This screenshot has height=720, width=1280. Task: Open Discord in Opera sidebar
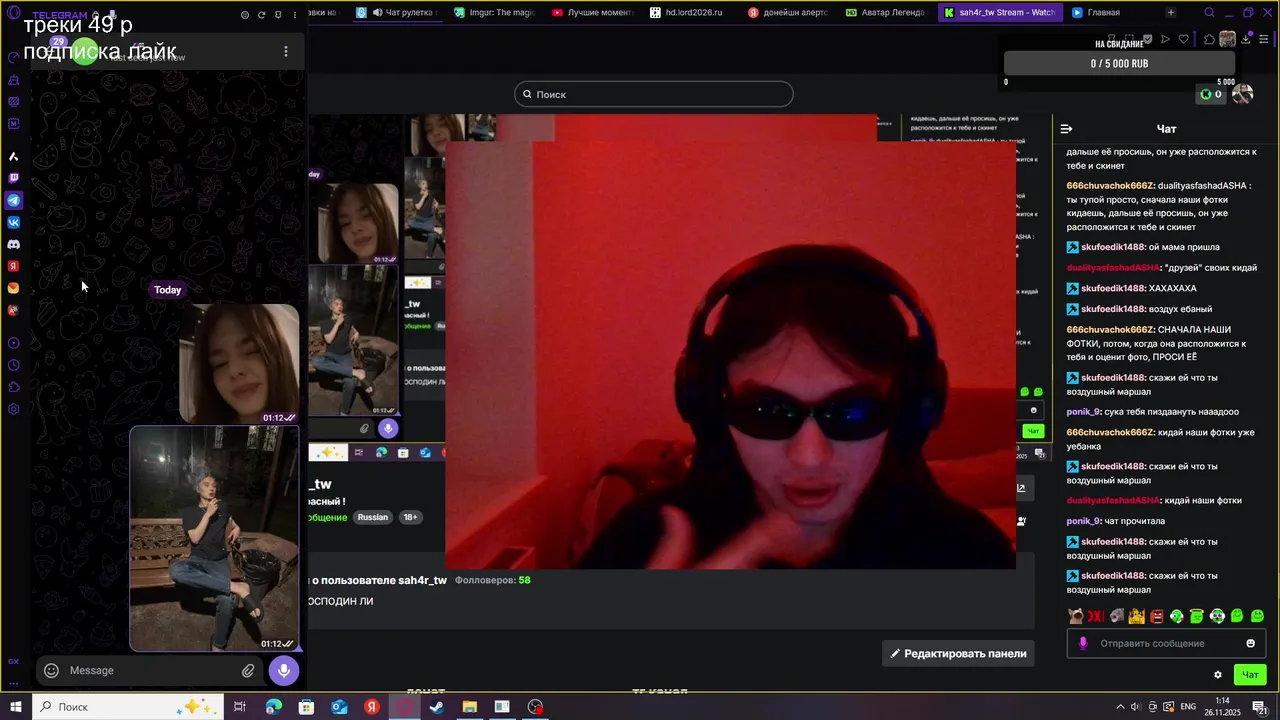[x=13, y=244]
